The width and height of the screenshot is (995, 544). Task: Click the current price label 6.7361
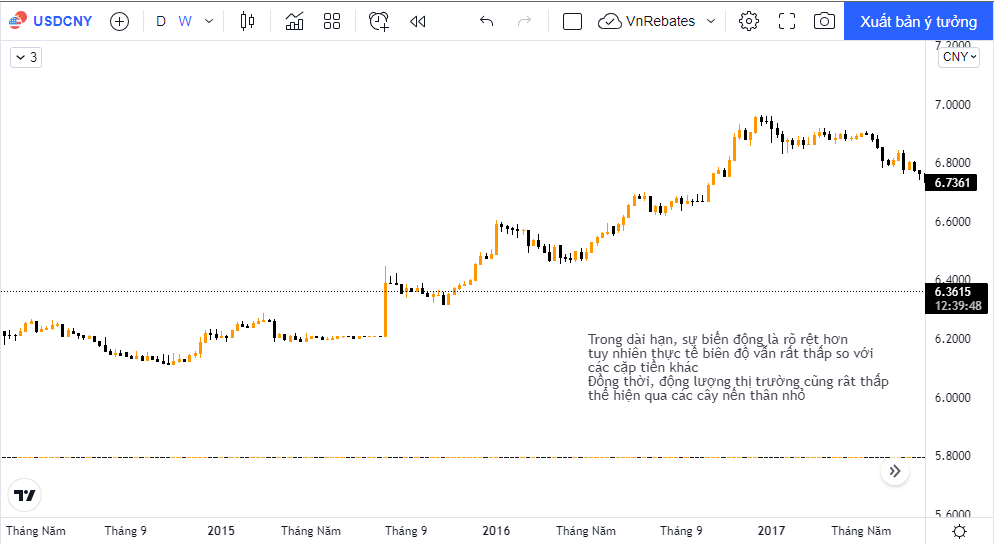[952, 183]
